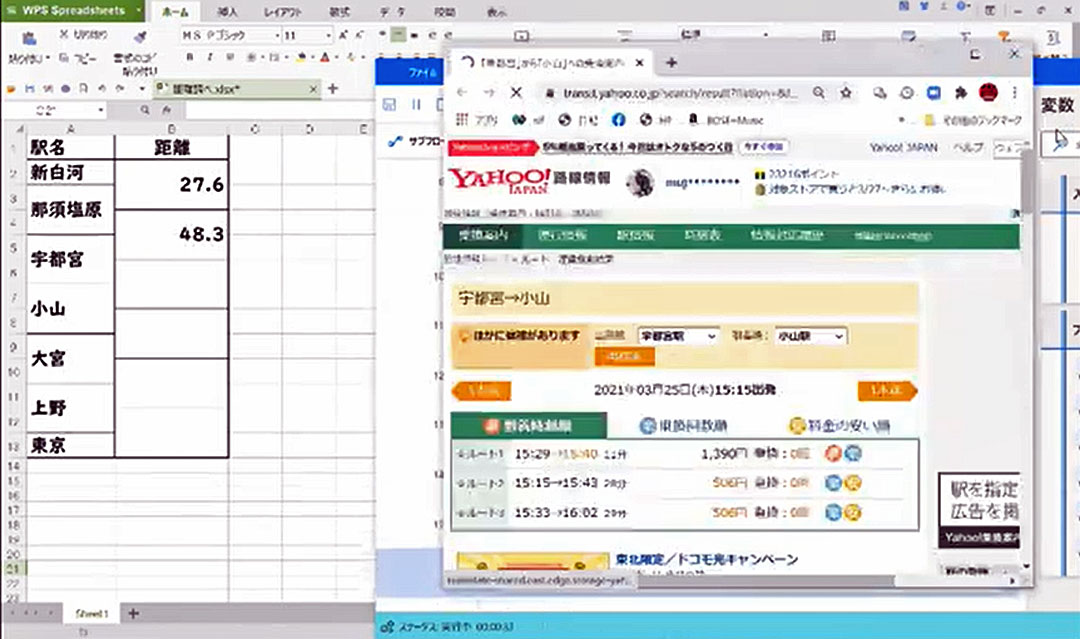Click the zoom magnifier icon in address bar

pyautogui.click(x=818, y=92)
